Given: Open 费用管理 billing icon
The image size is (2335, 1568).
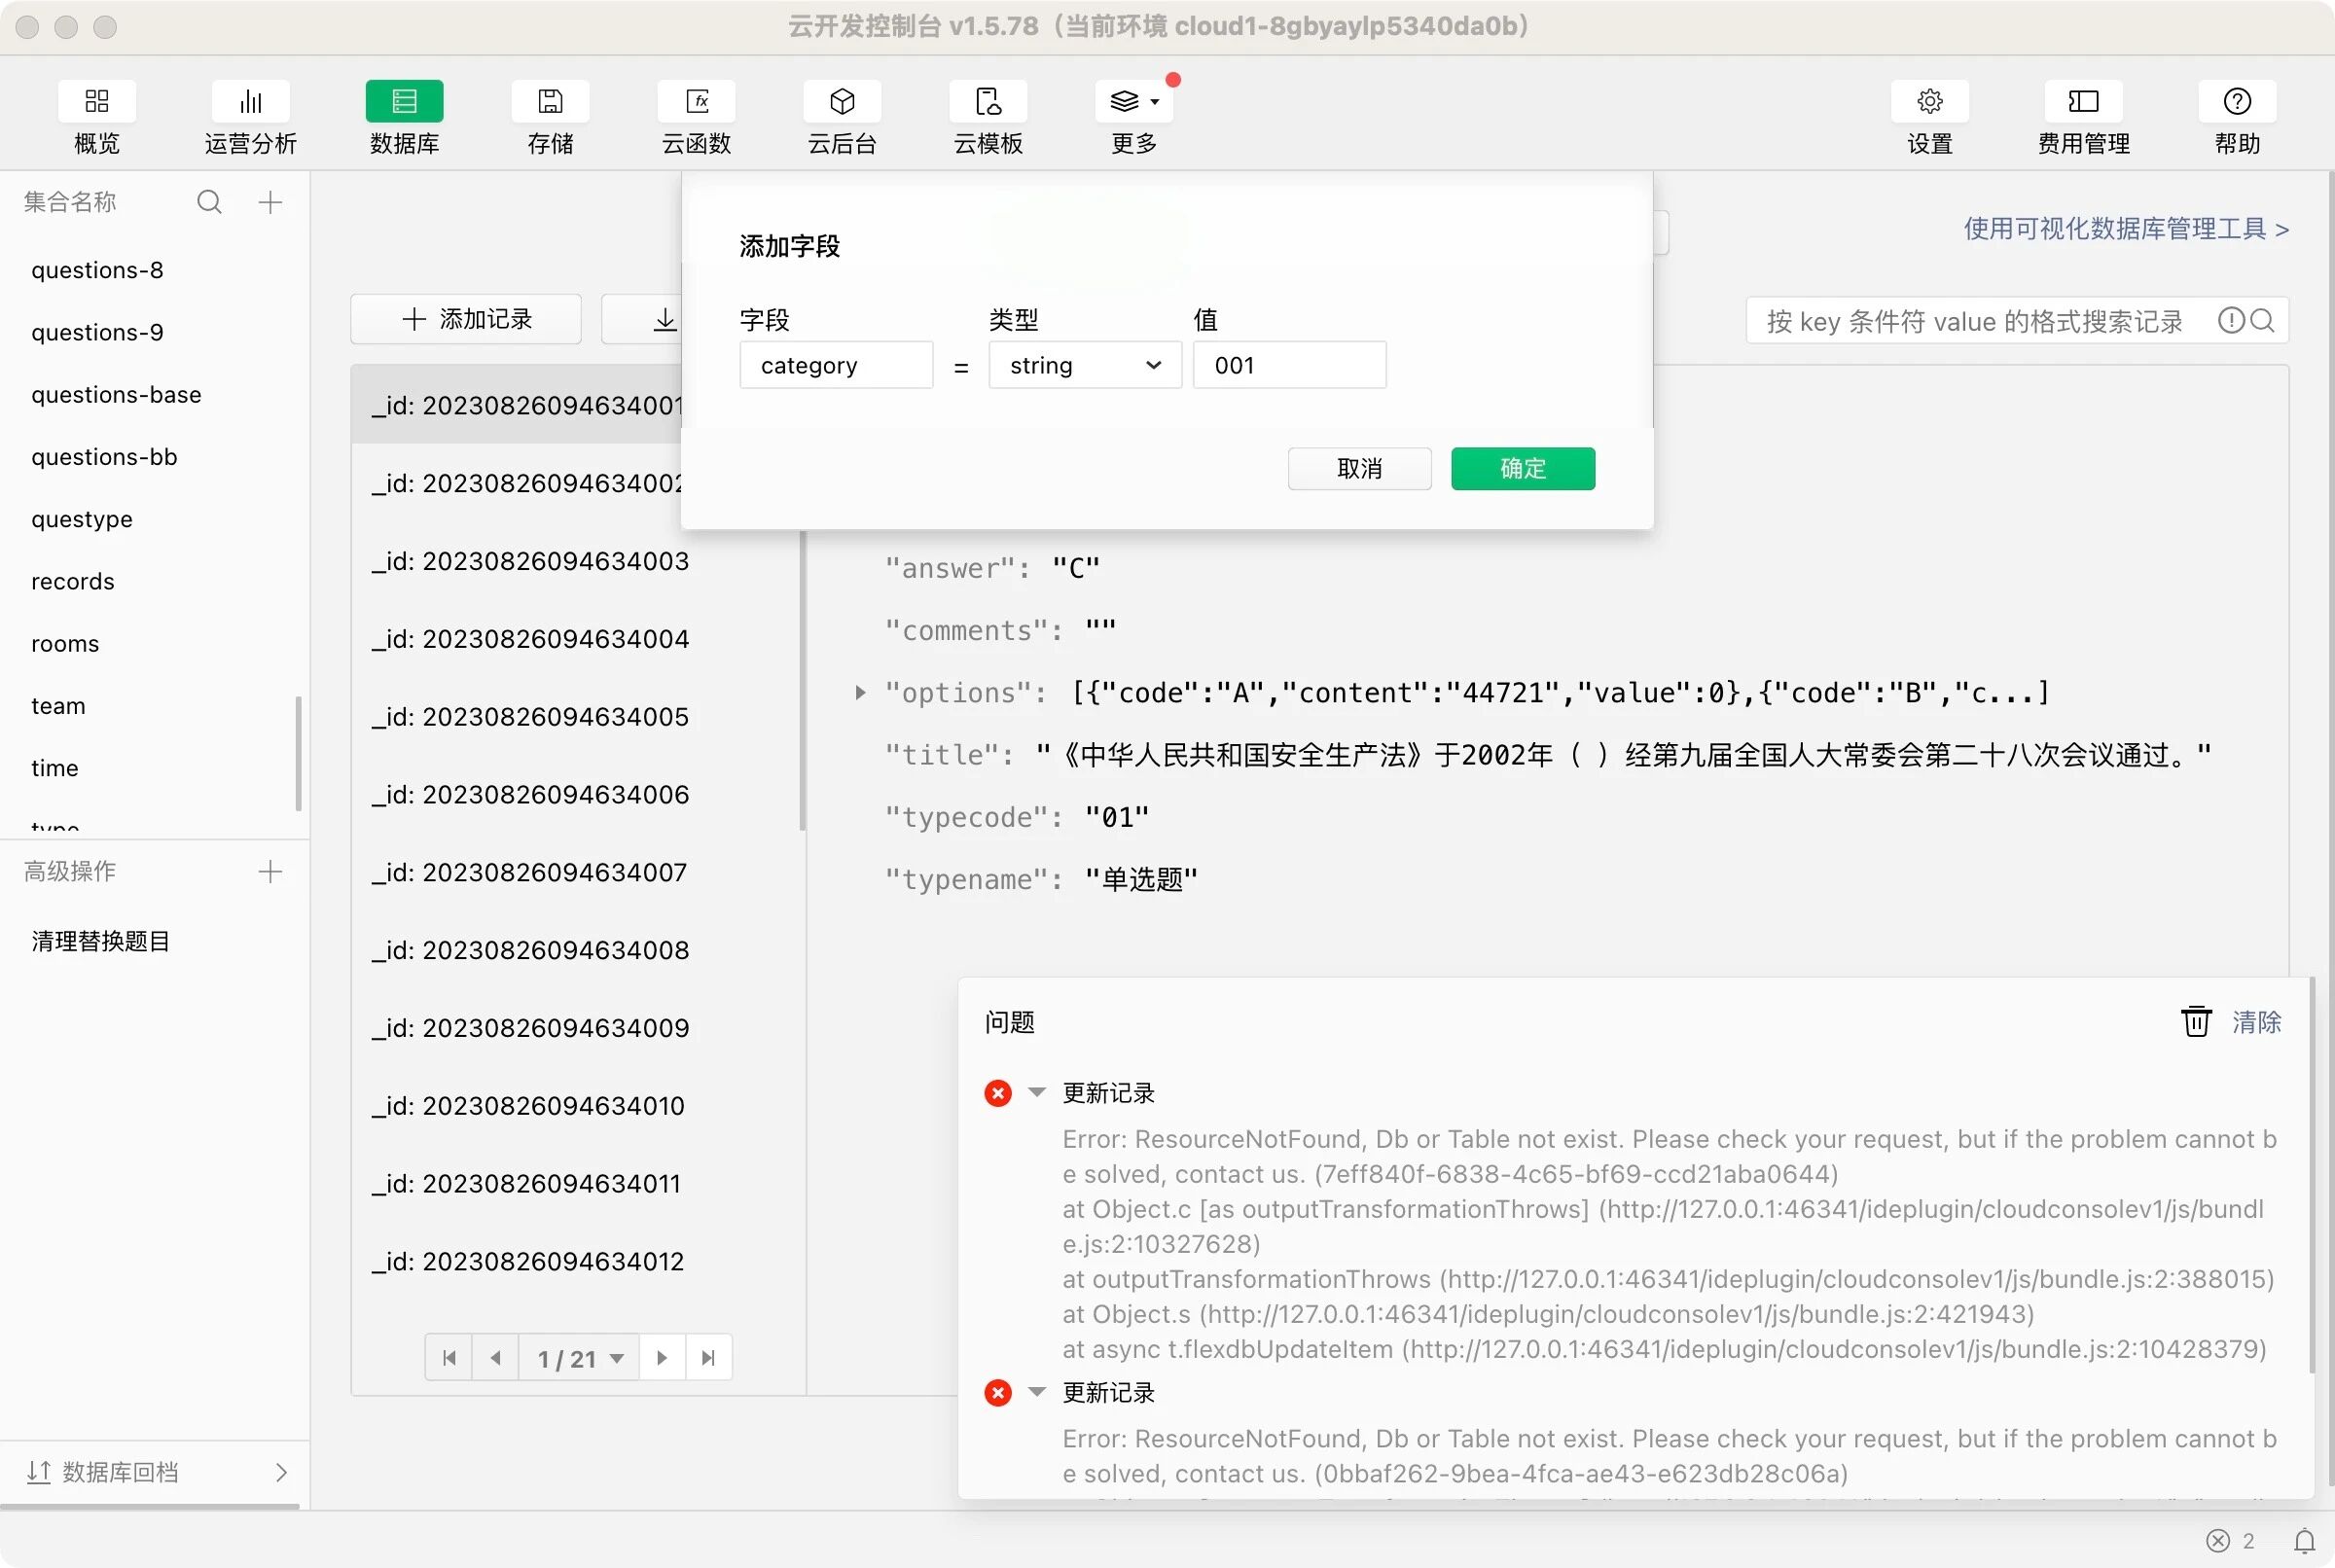Looking at the screenshot, I should coord(2083,101).
